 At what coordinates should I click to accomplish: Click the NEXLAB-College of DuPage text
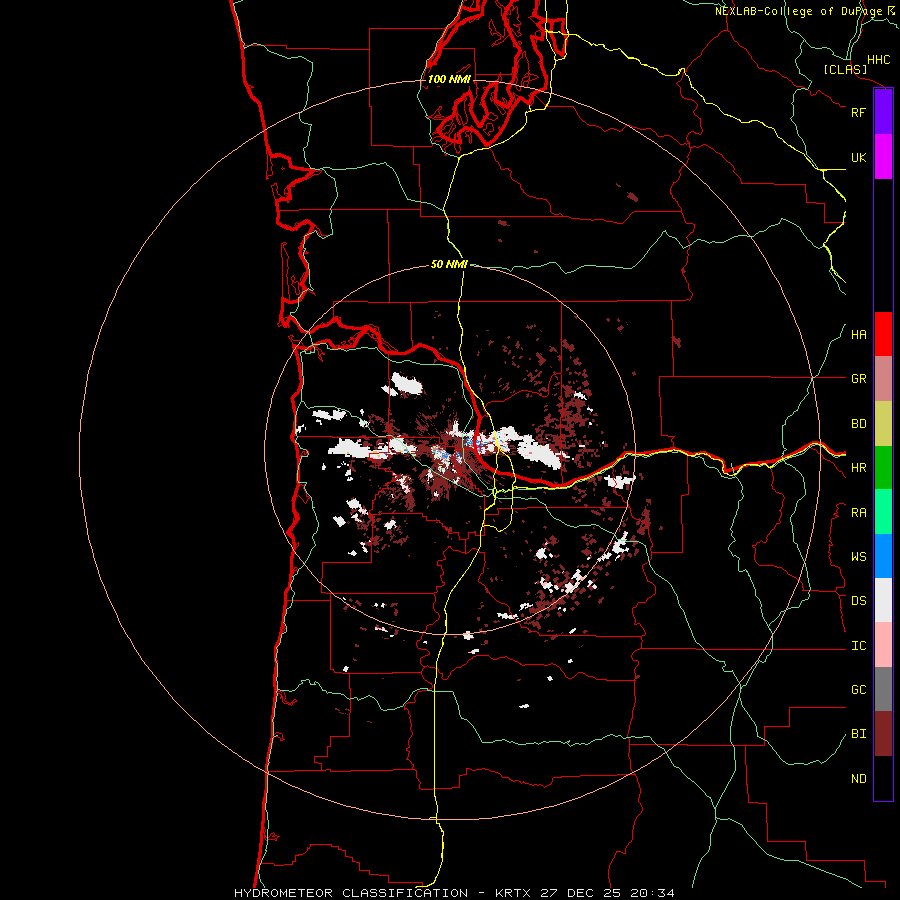[x=798, y=11]
